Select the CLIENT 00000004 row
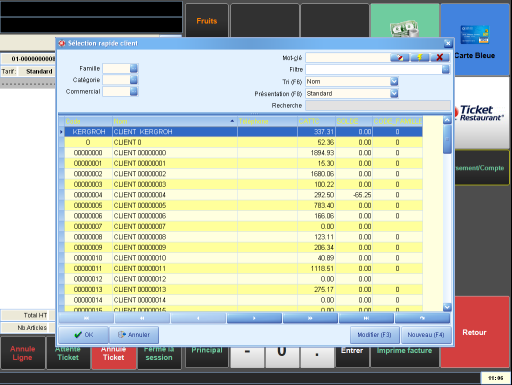The height and width of the screenshot is (385, 512). [241, 195]
